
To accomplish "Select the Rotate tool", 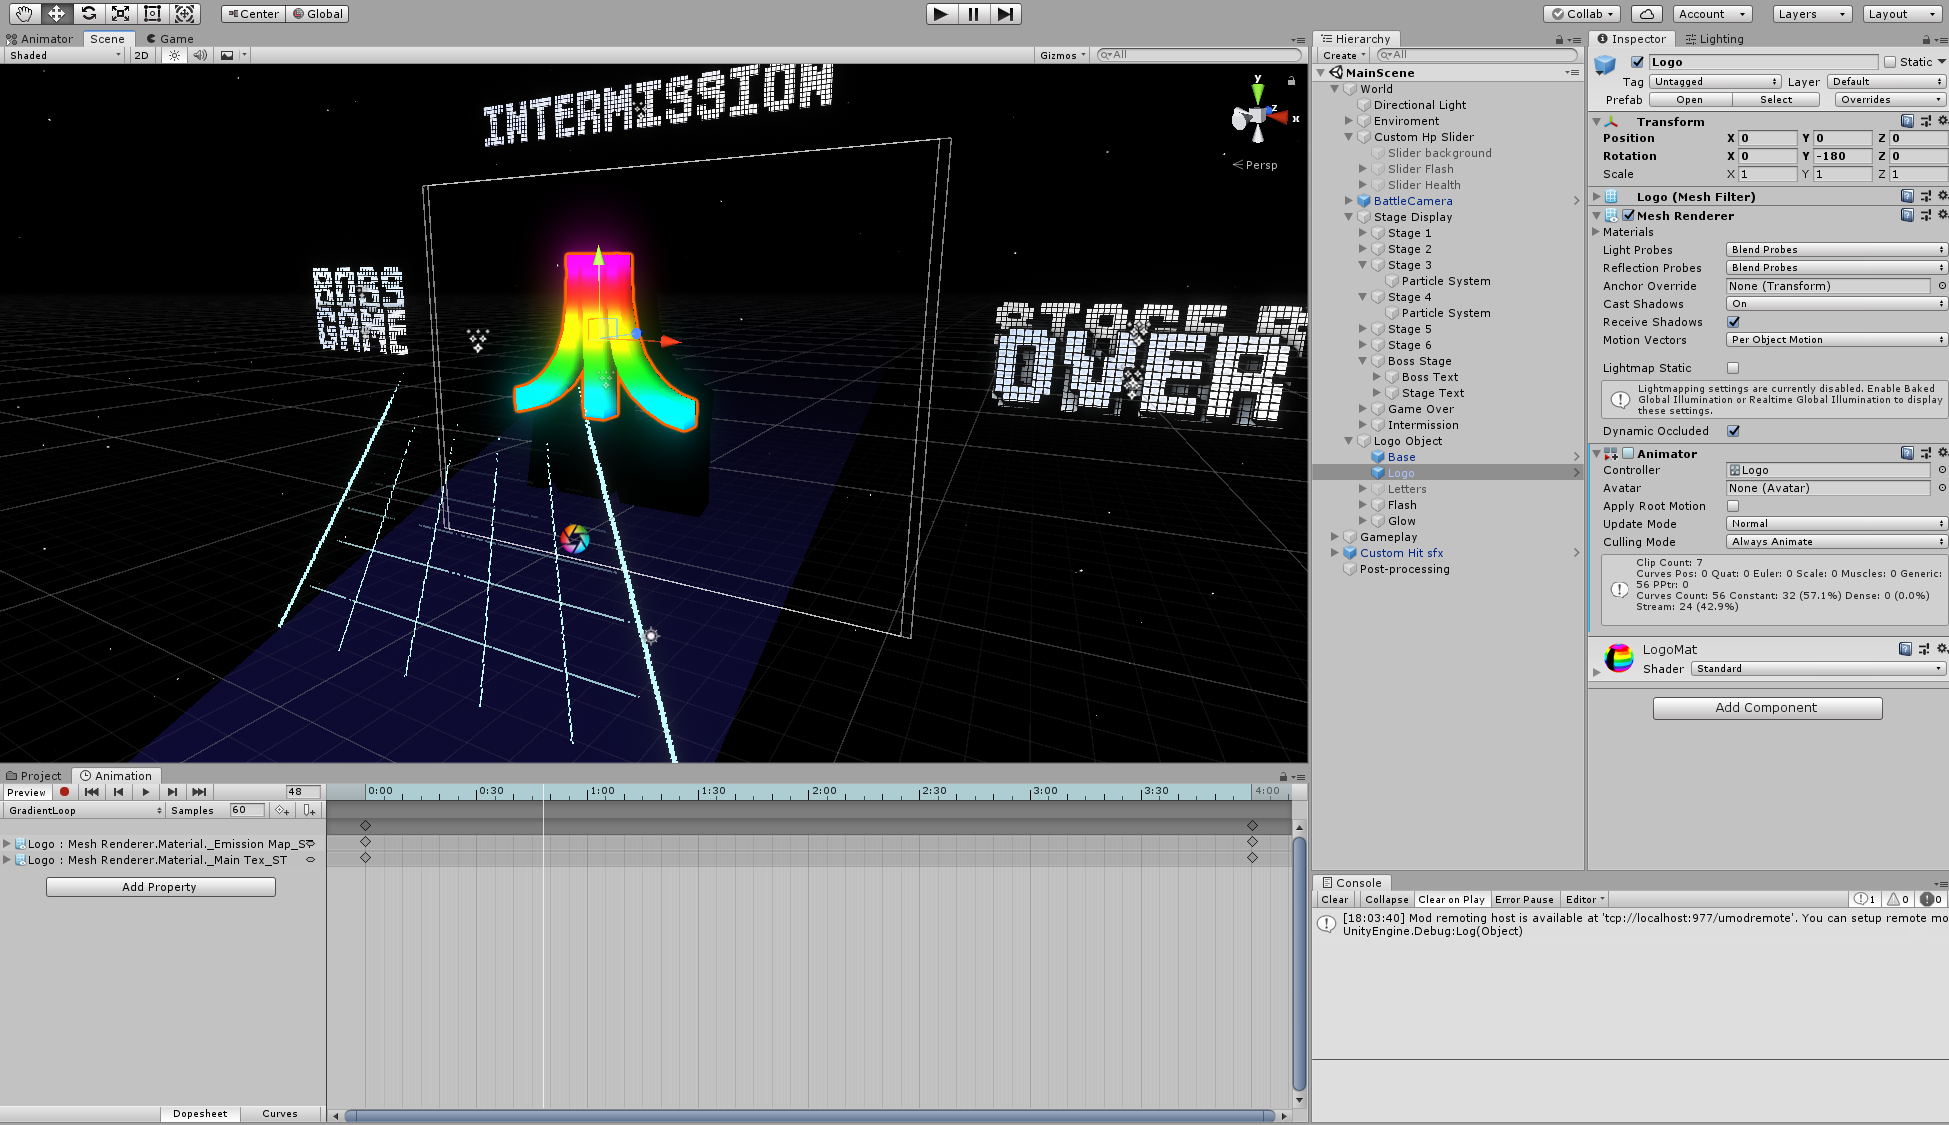I will pyautogui.click(x=88, y=14).
